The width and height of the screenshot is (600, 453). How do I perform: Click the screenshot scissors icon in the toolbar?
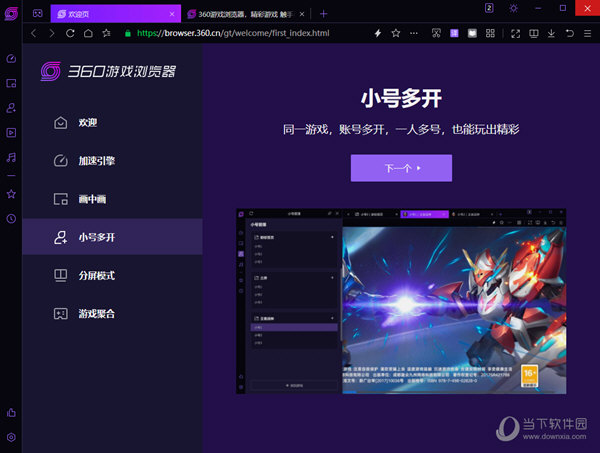pos(436,33)
